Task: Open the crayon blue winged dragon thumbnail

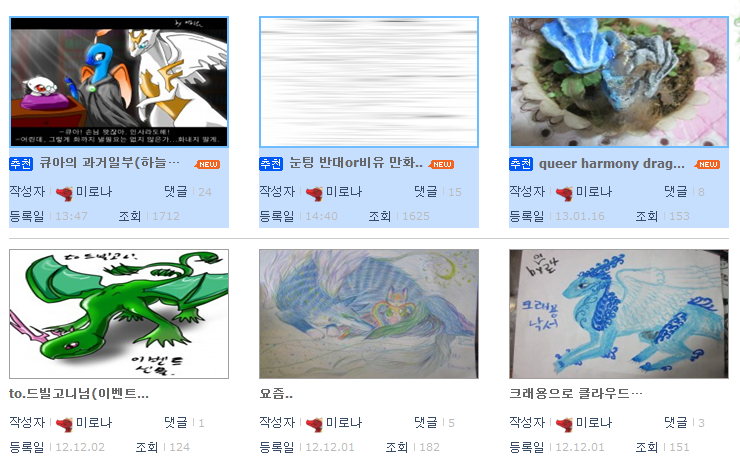Action: [x=619, y=314]
